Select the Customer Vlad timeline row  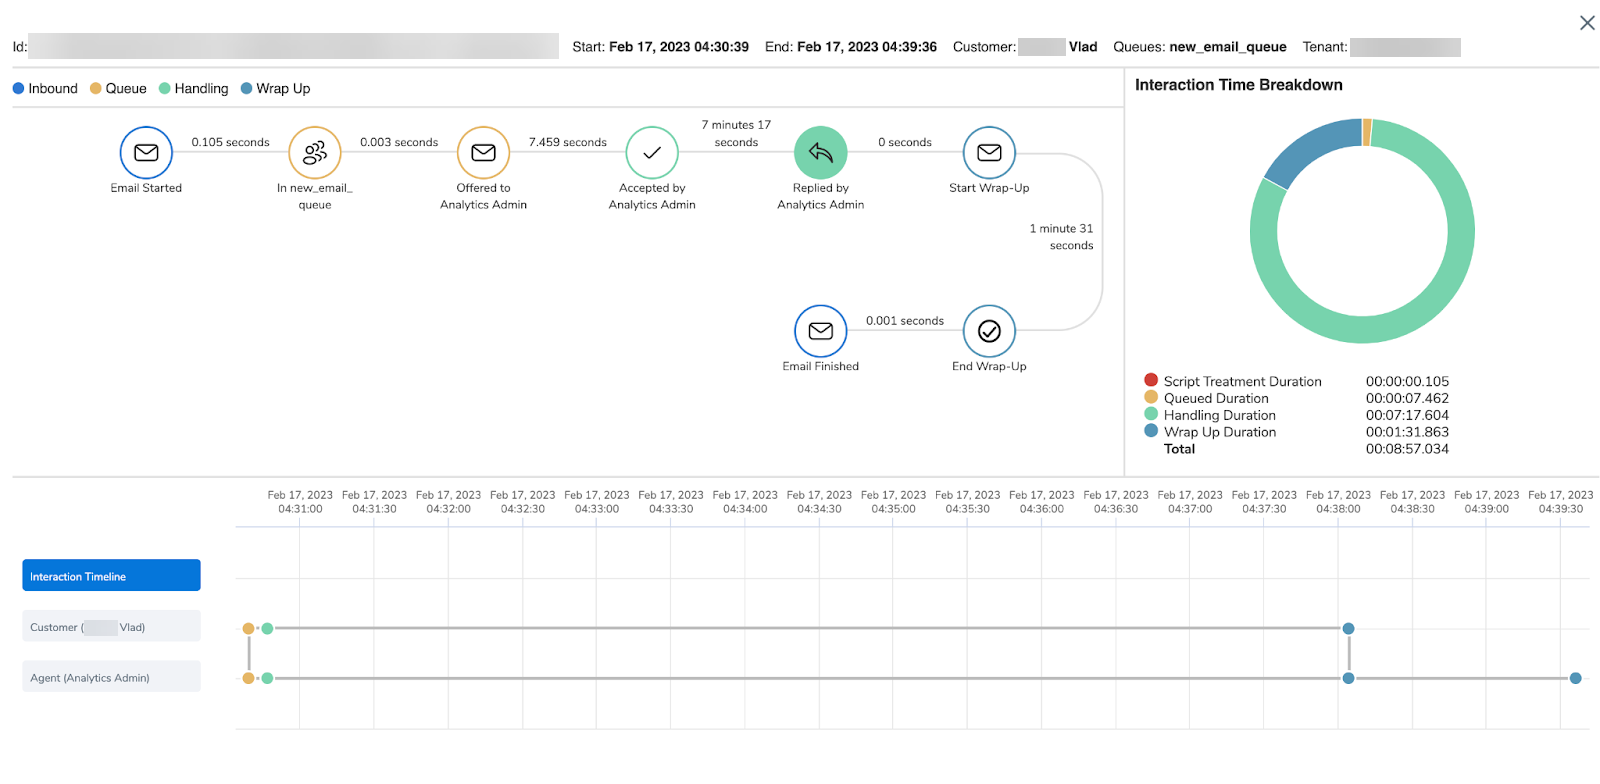point(111,626)
